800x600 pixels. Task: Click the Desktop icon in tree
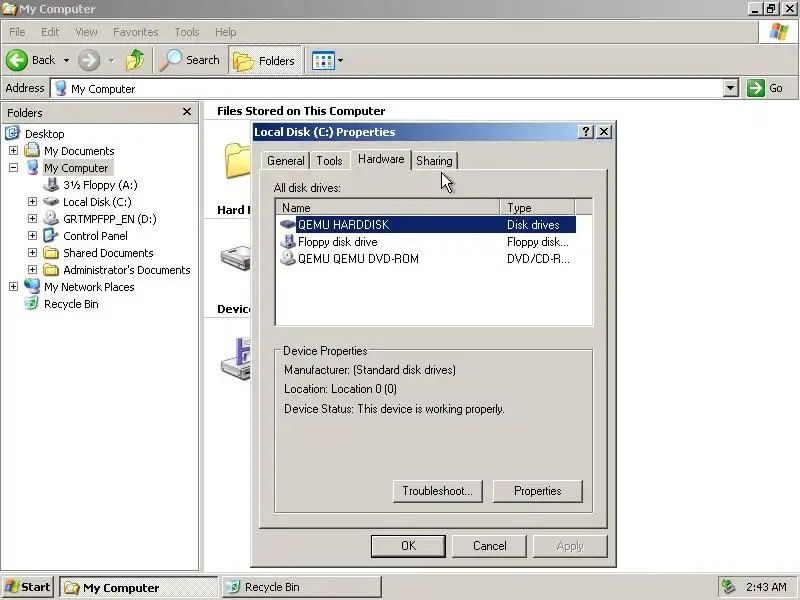click(x=12, y=134)
